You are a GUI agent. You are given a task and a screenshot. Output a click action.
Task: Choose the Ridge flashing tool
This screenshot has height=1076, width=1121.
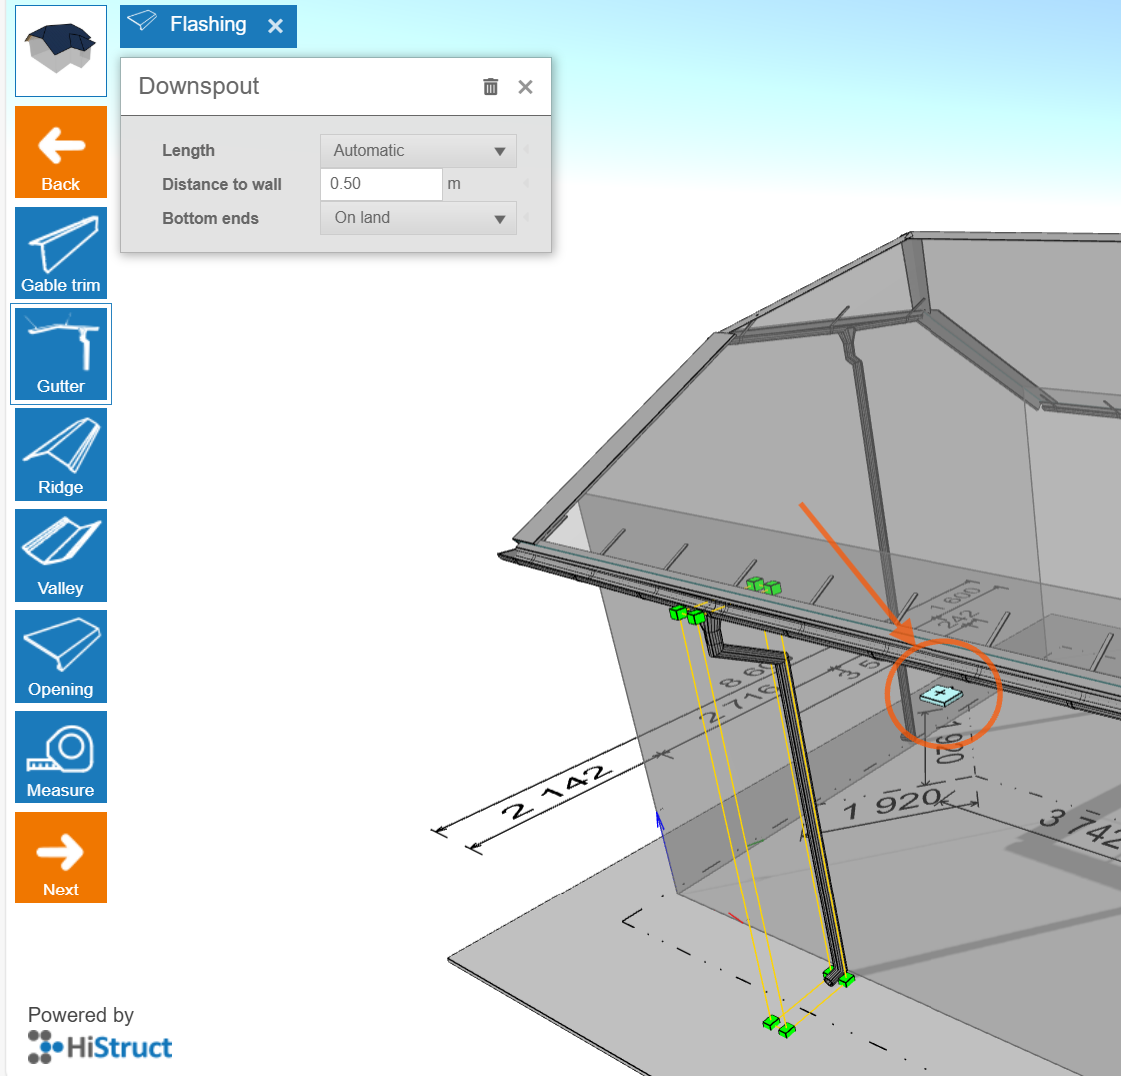pyautogui.click(x=61, y=455)
